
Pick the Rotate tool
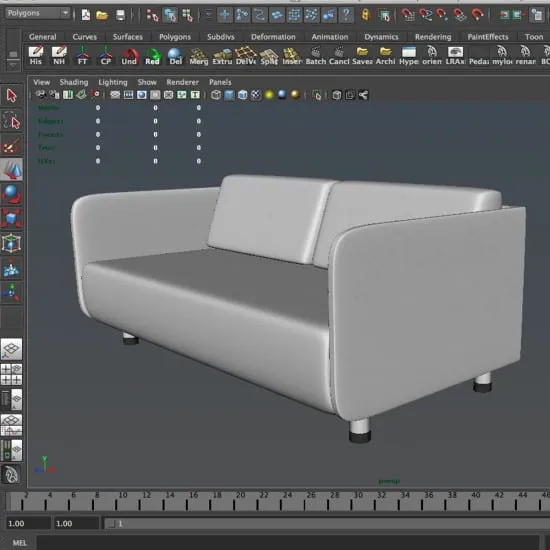(x=12, y=194)
